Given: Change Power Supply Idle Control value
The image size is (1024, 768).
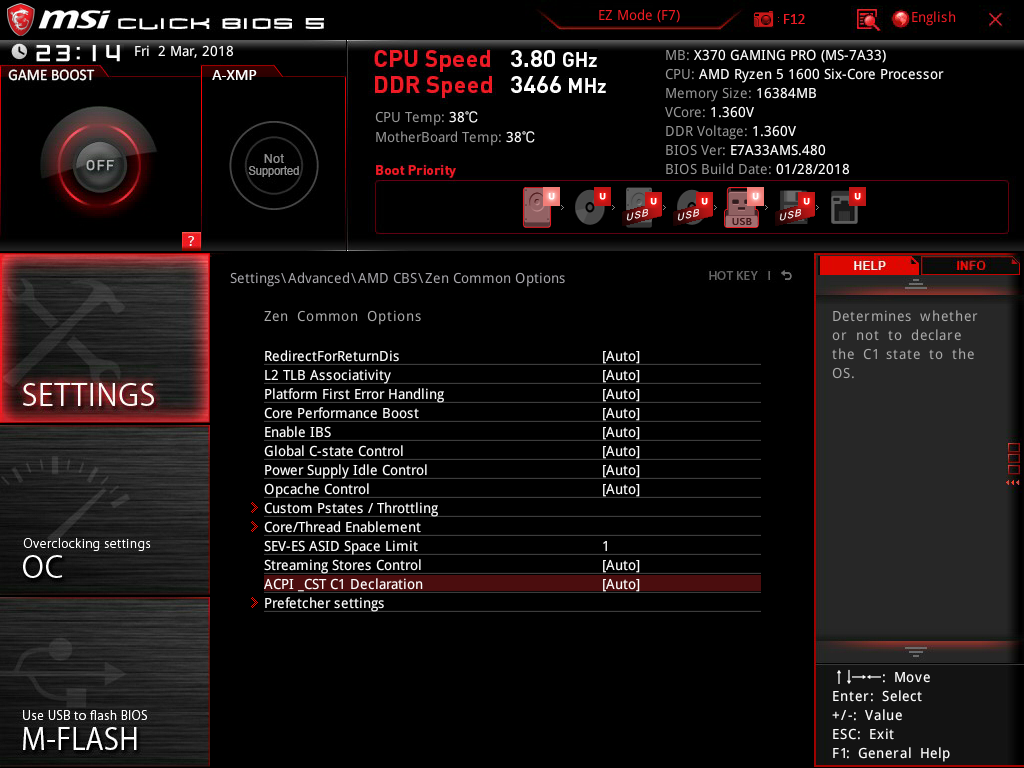Looking at the screenshot, I should point(620,470).
